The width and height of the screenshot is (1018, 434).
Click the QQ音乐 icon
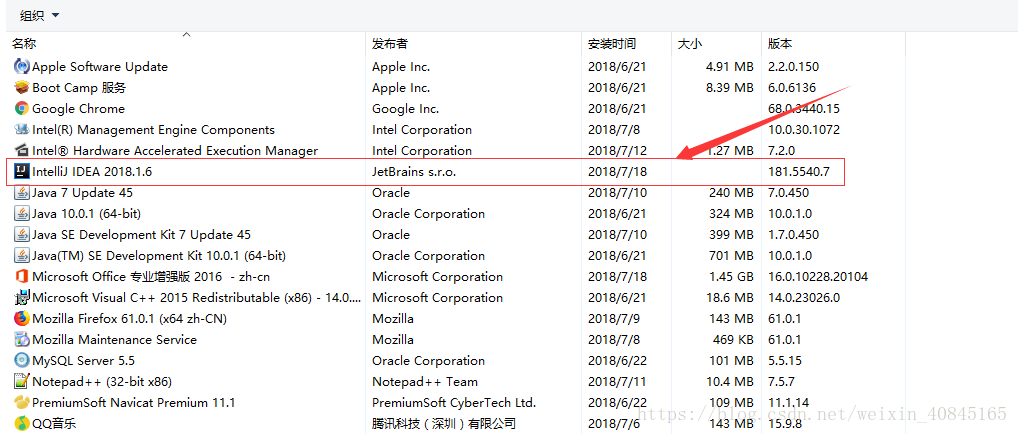(21, 424)
